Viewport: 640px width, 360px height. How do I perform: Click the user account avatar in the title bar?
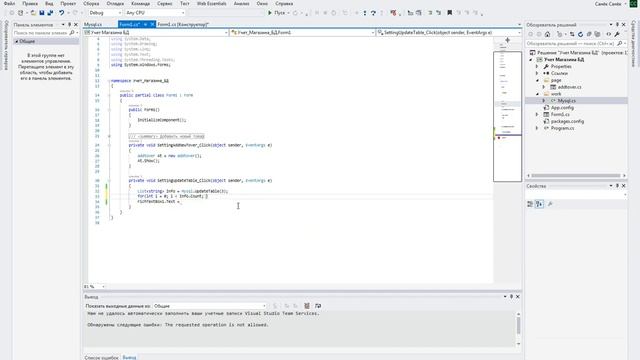tap(633, 4)
